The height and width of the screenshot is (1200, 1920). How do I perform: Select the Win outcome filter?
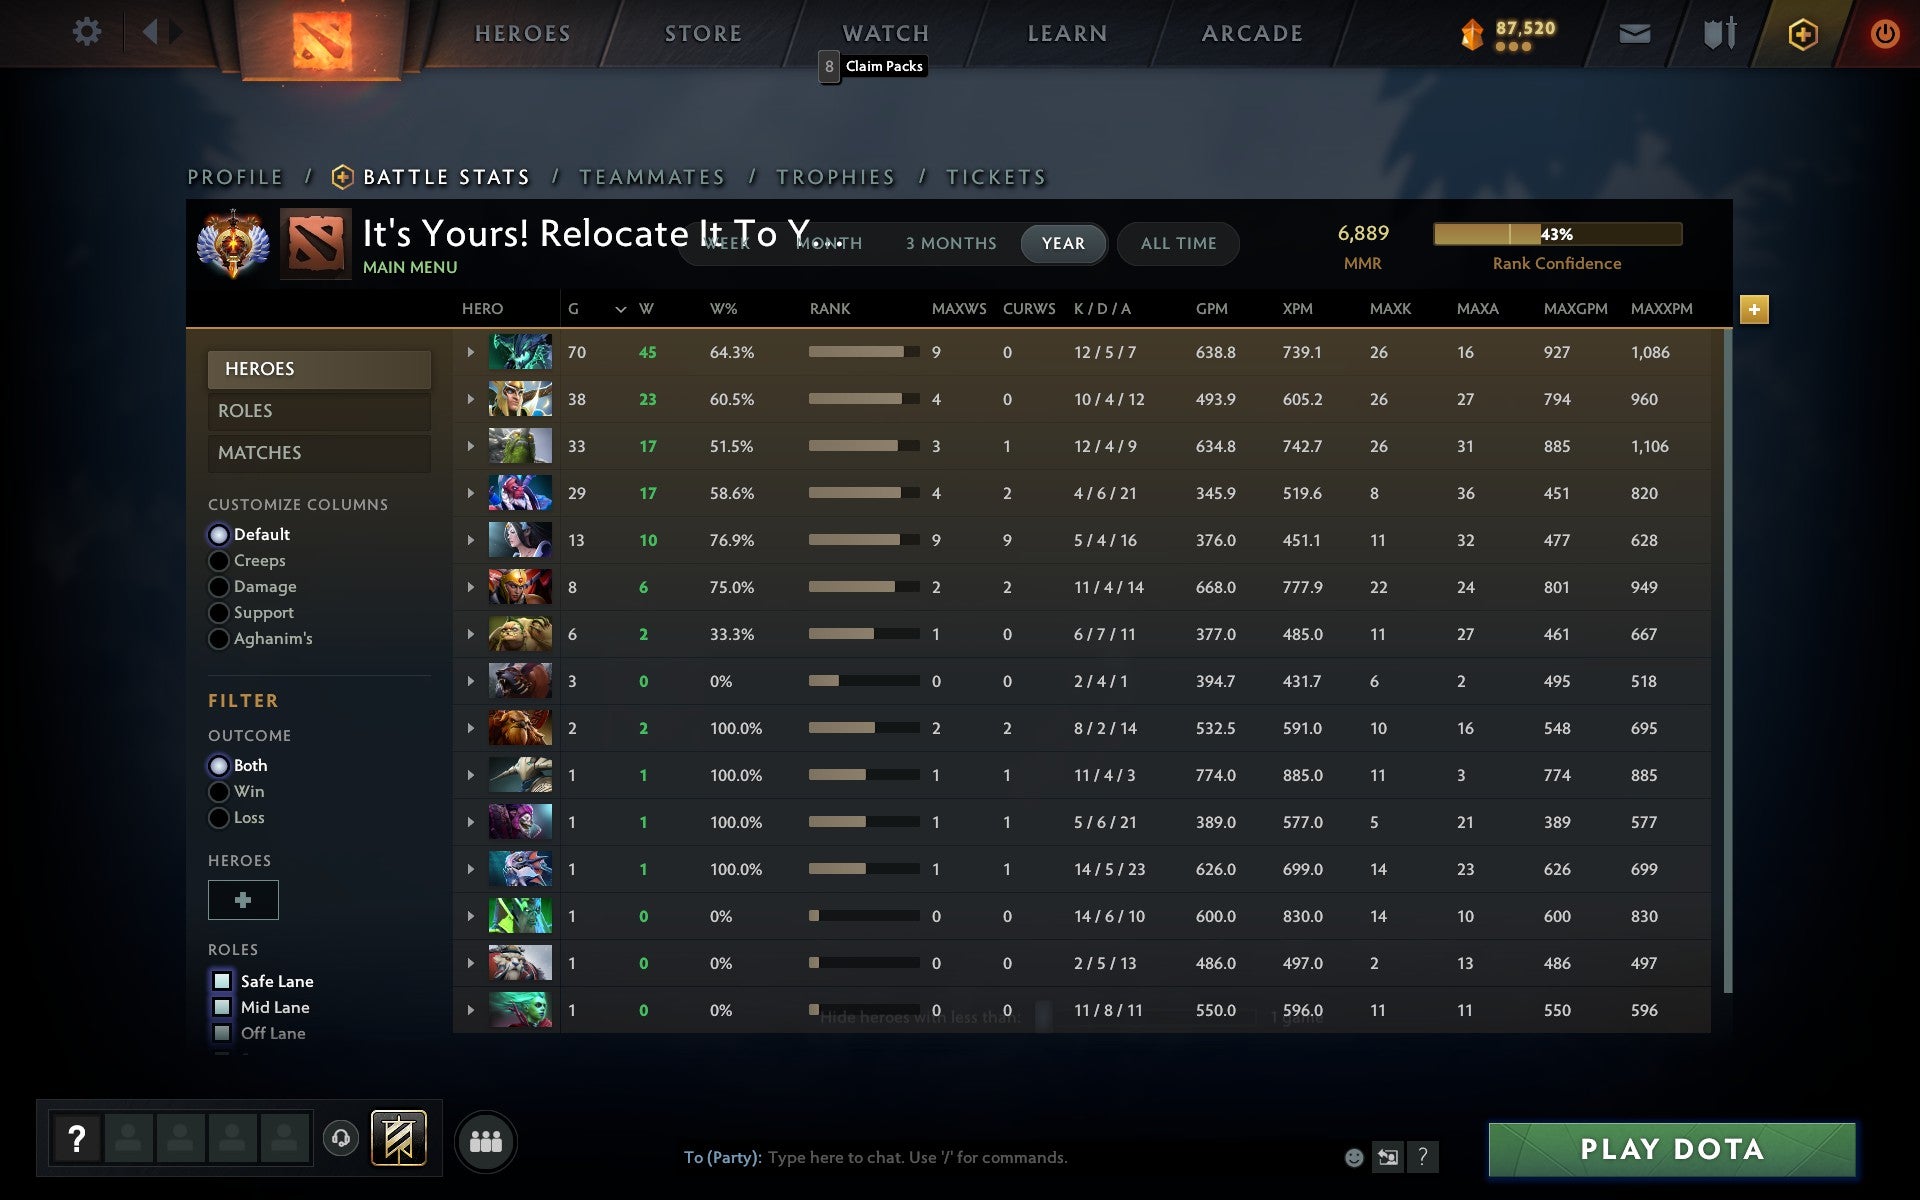(x=219, y=792)
